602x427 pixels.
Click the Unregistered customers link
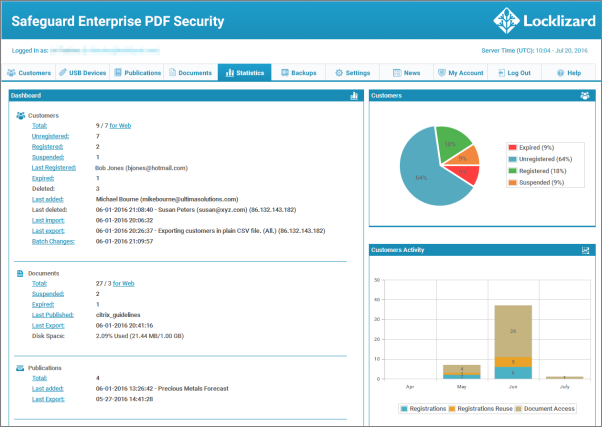coord(49,136)
